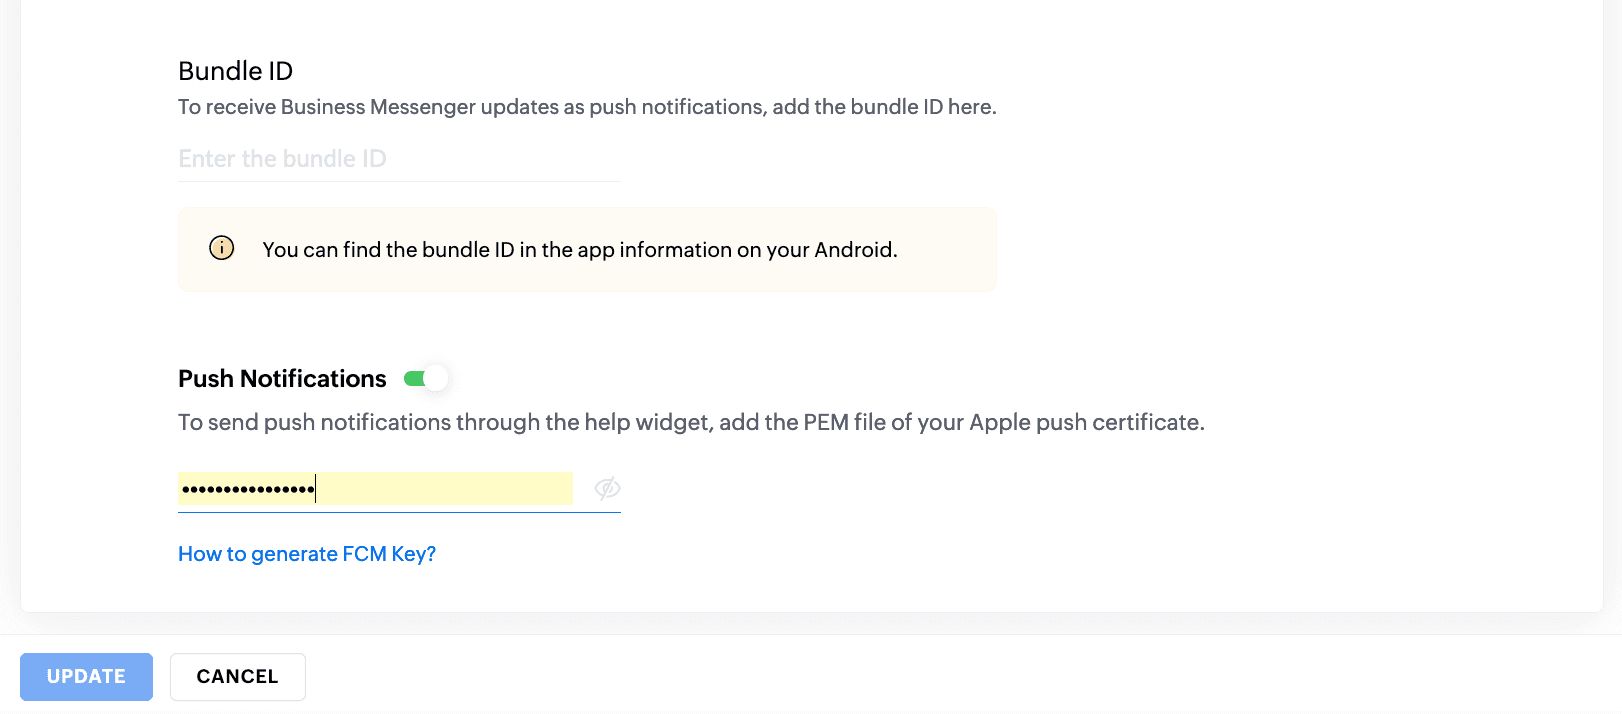Show the hidden key with the eye icon
Viewport: 1622px width, 714px height.
click(607, 488)
